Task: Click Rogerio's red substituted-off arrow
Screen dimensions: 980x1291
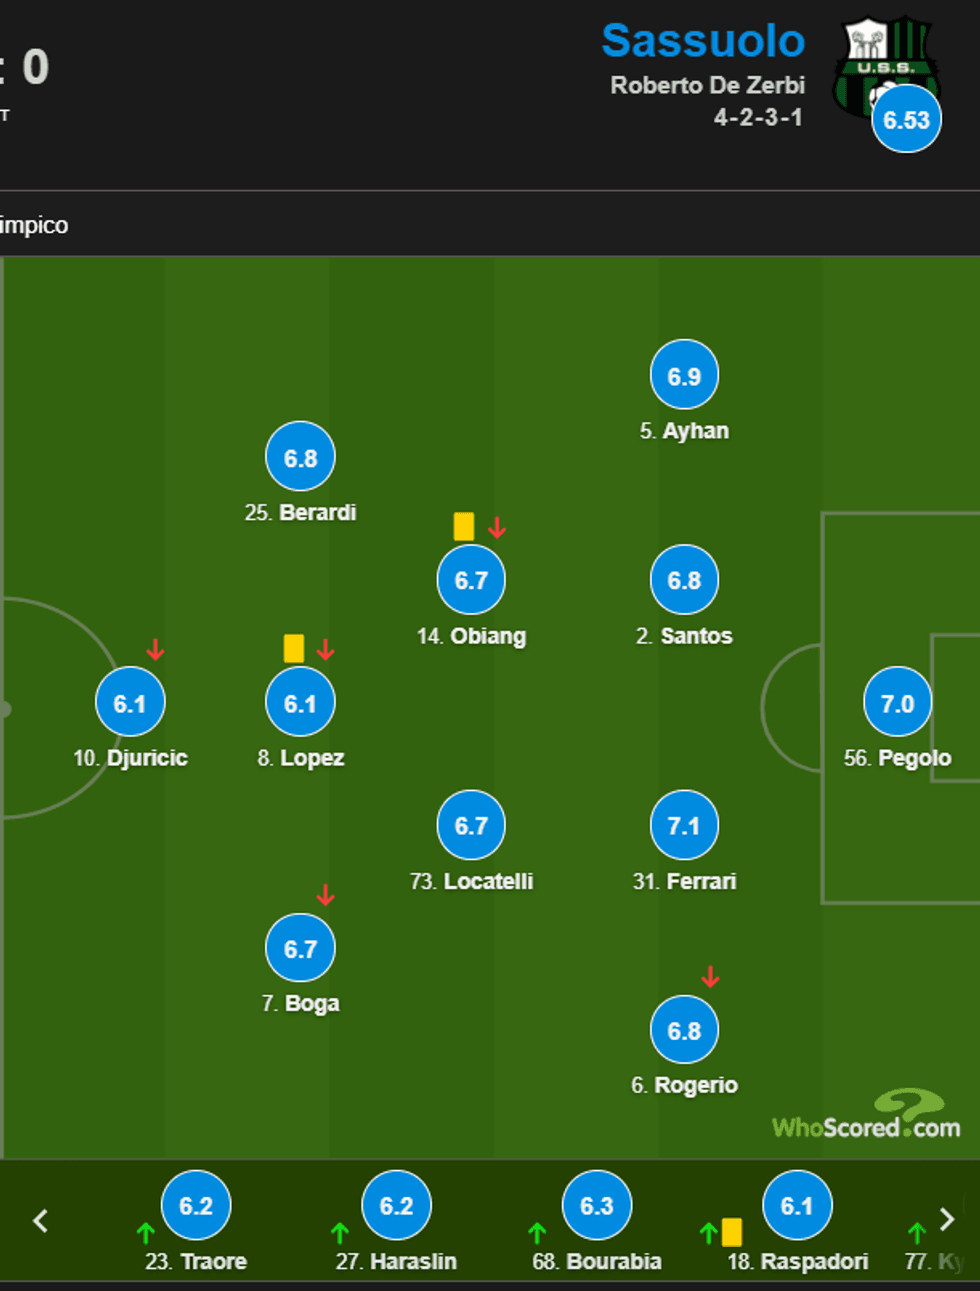Action: [x=710, y=977]
